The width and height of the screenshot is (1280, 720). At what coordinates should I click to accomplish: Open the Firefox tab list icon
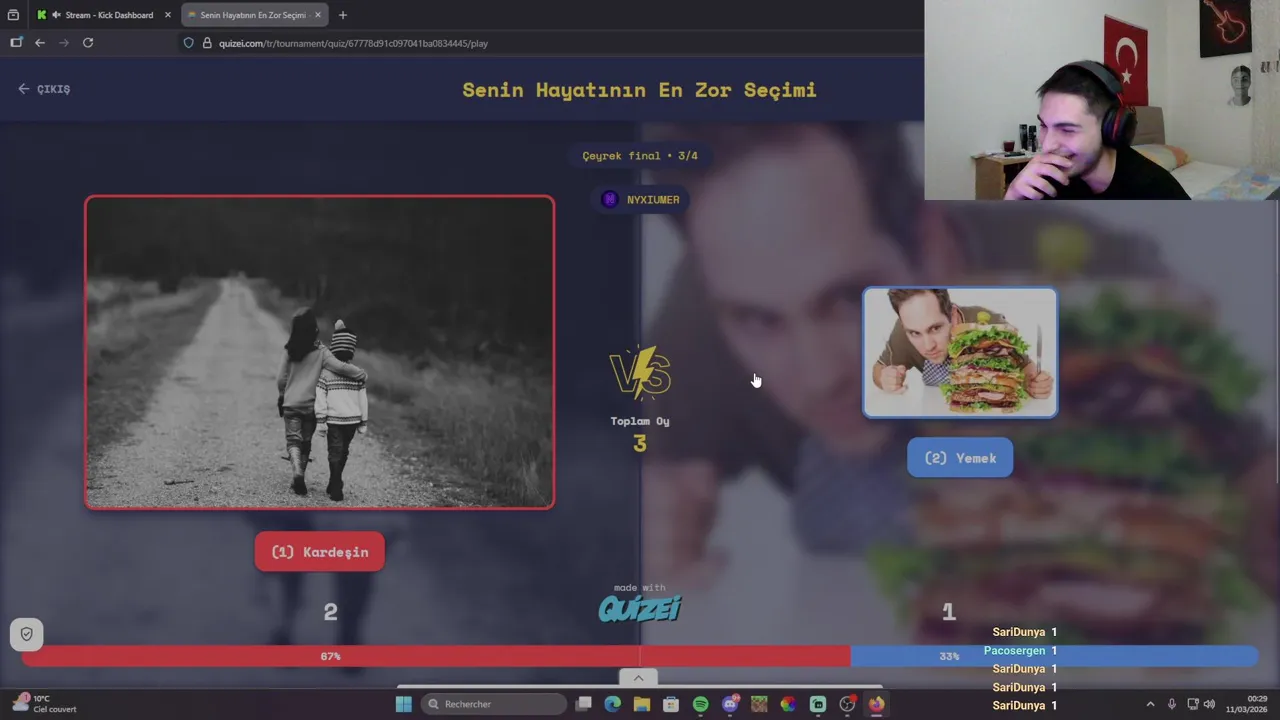[13, 15]
